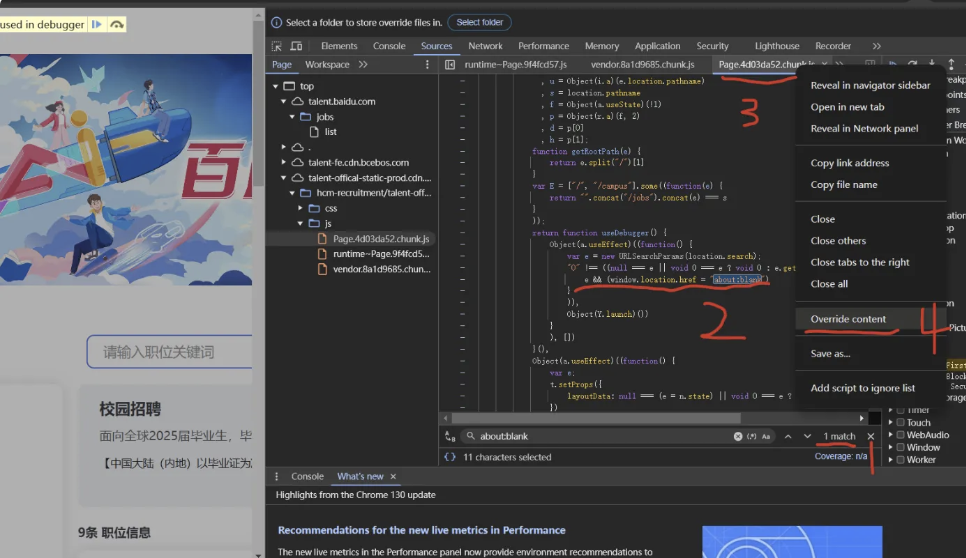966x558 pixels.
Task: Click the resume script execution icon
Action: pyautogui.click(x=97, y=24)
